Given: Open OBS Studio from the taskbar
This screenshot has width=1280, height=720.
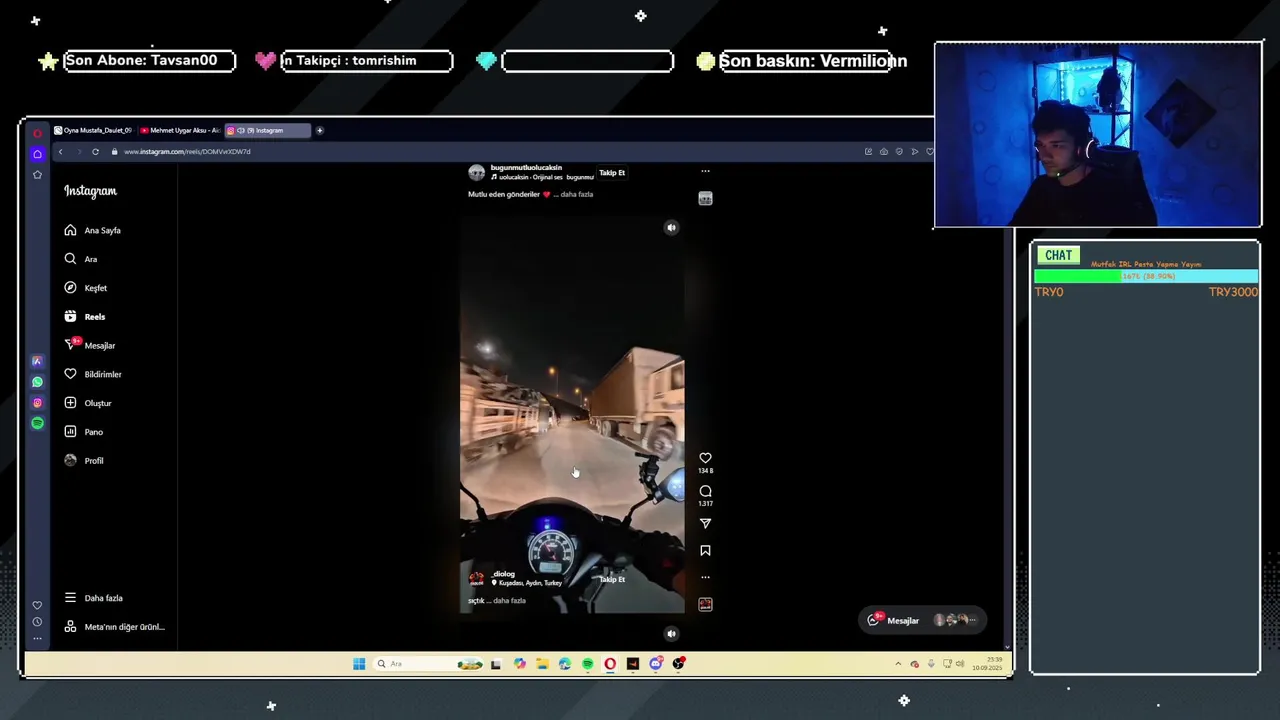Looking at the screenshot, I should [679, 664].
